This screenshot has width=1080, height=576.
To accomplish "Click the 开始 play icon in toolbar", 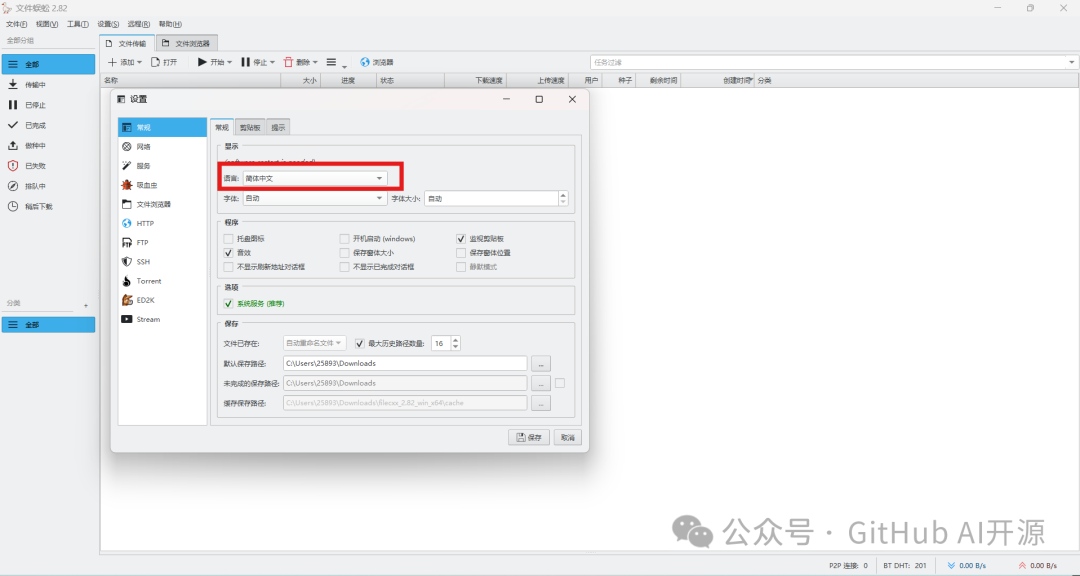I will pos(202,62).
